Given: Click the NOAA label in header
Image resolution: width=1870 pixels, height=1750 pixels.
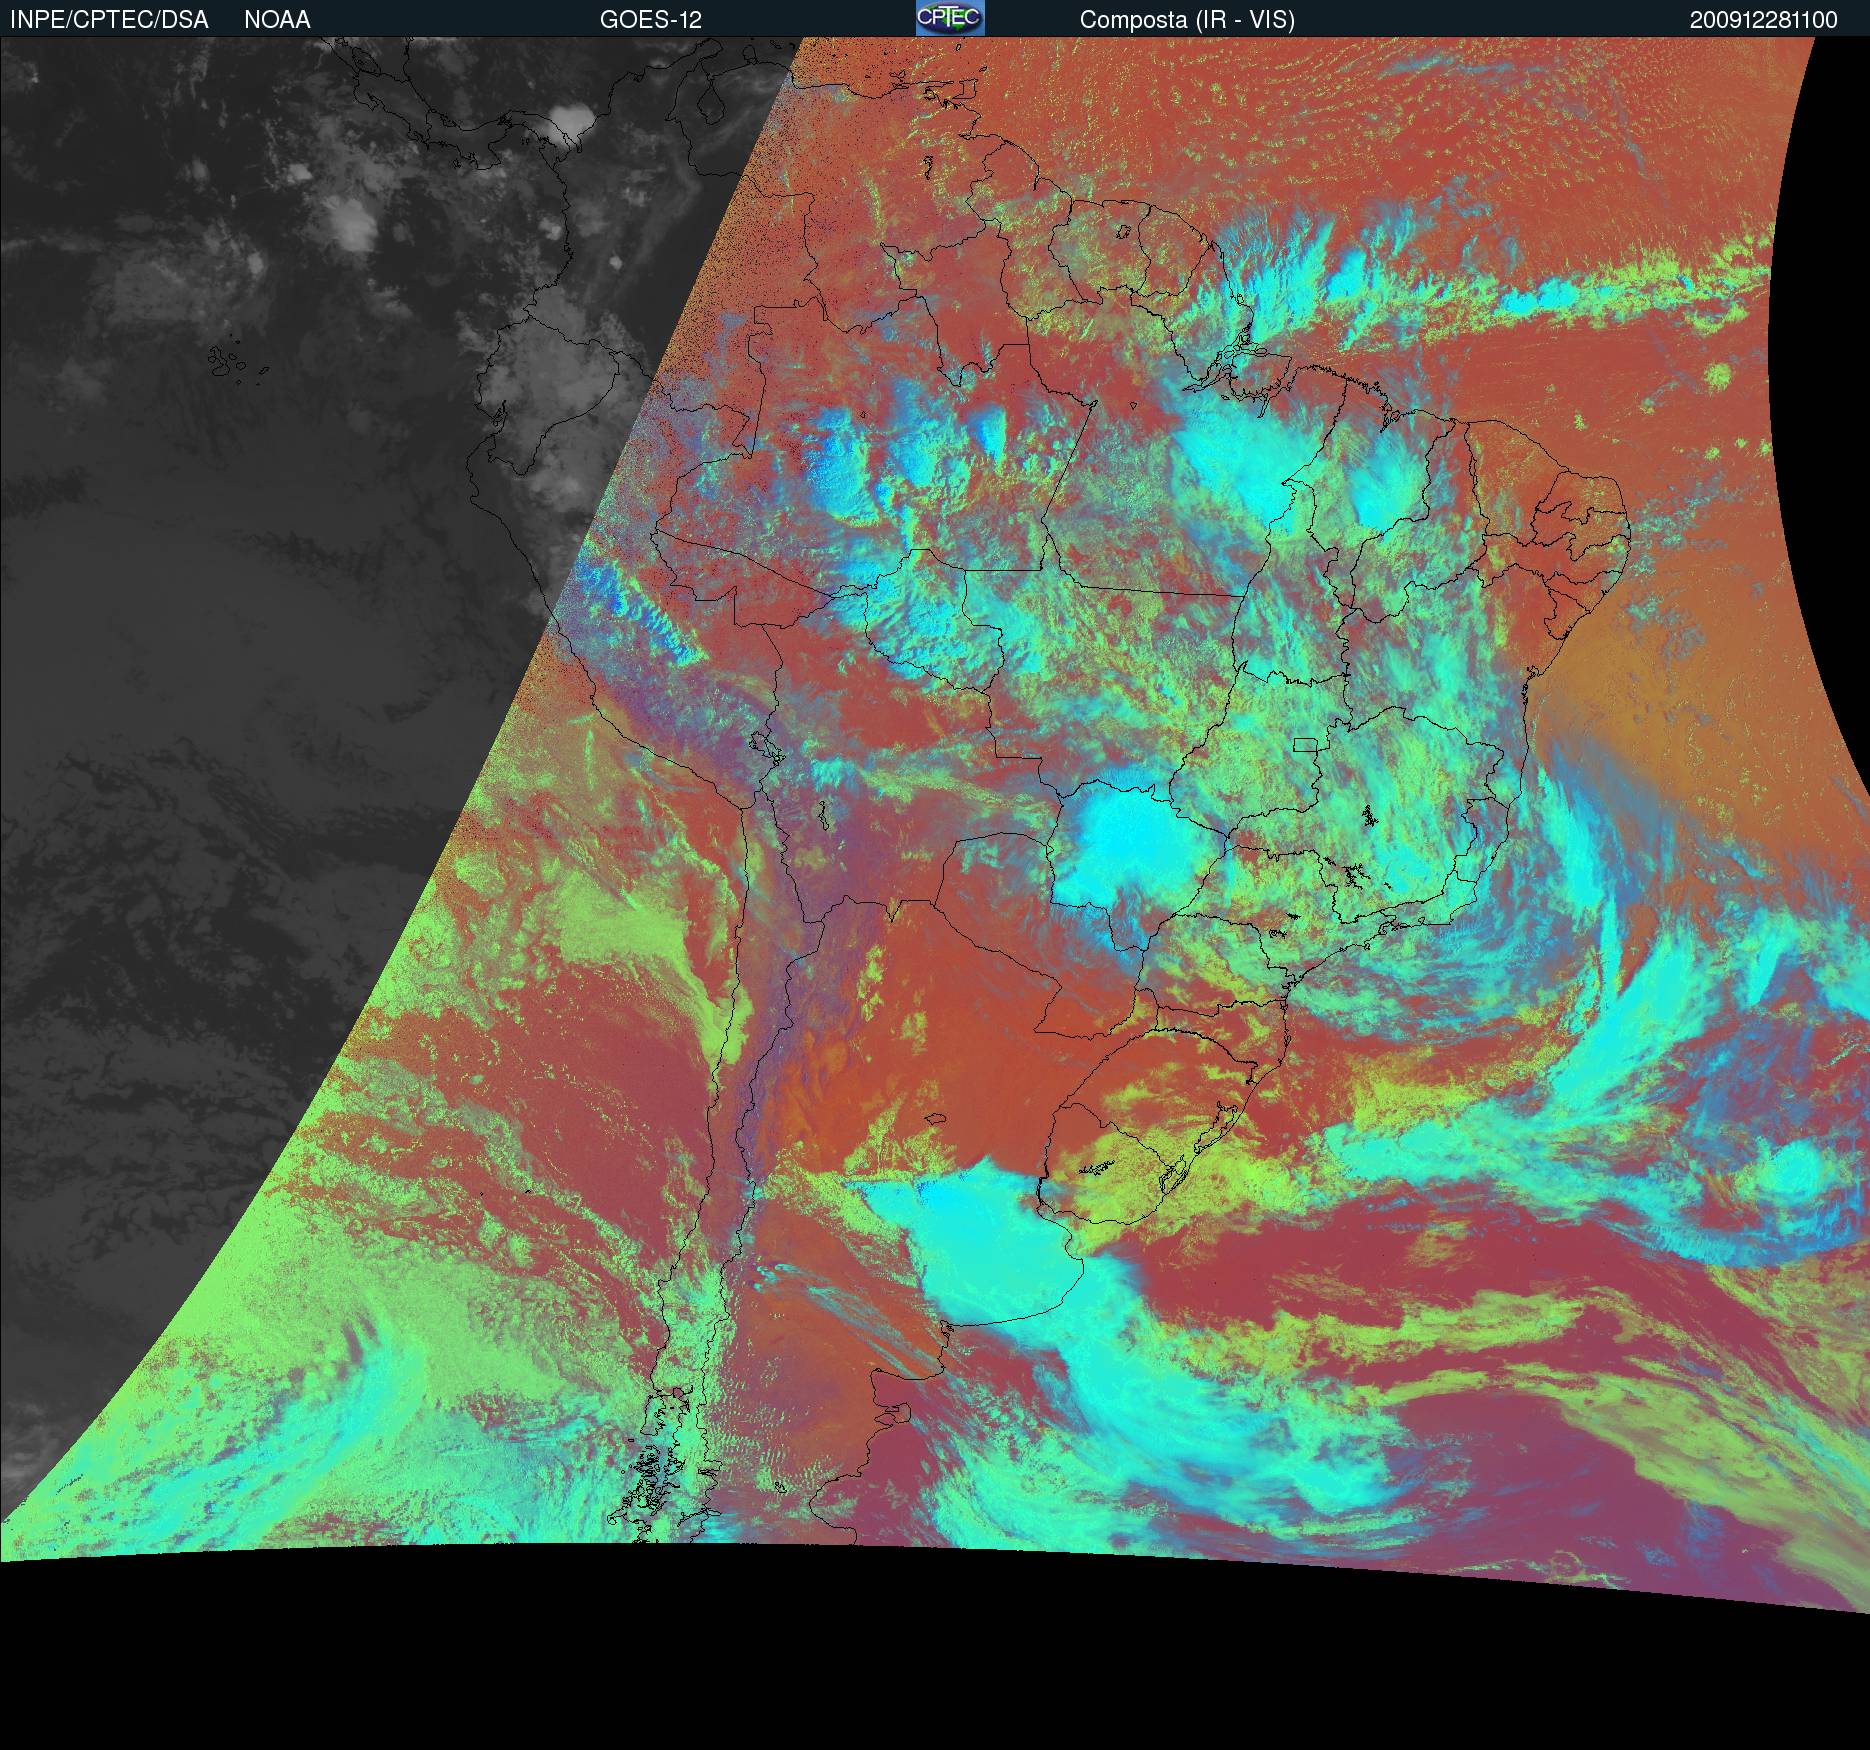Looking at the screenshot, I should click(x=277, y=20).
